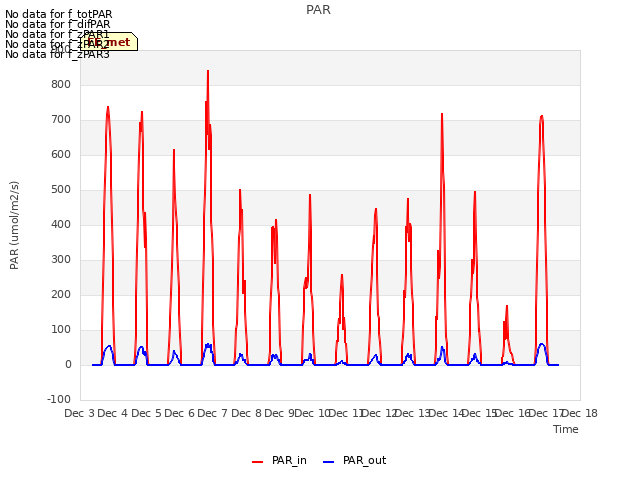Click the Dec 5 x-axis label
Image resolution: width=640 pixels, height=480 pixels.
click(146, 413)
